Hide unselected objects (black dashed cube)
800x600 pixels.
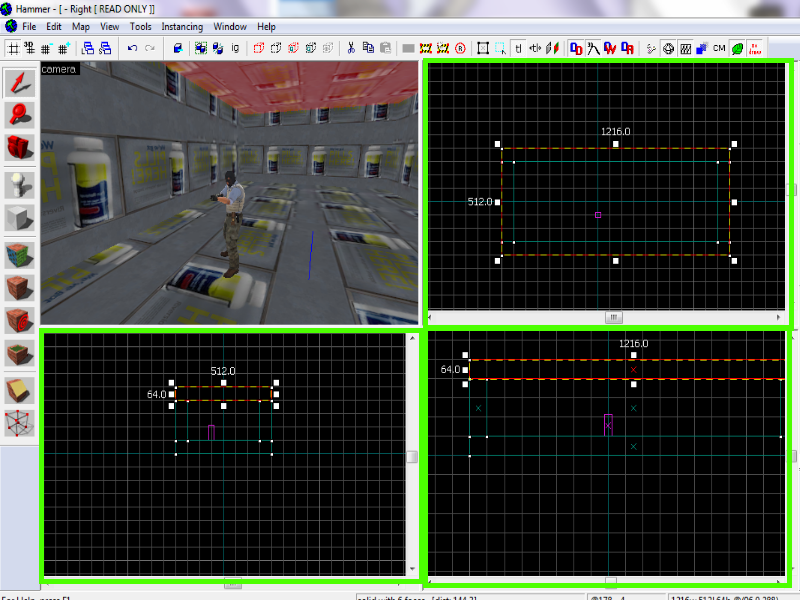(276, 48)
